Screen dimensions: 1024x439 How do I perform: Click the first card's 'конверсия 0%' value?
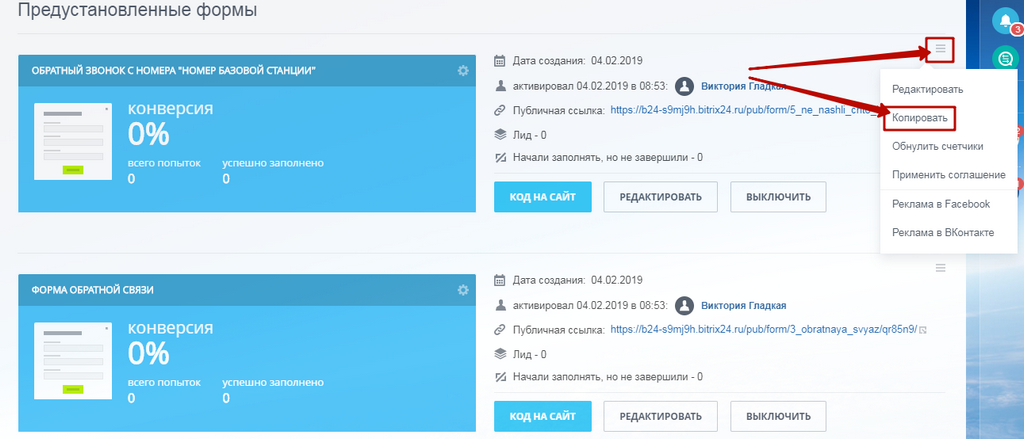coord(148,135)
